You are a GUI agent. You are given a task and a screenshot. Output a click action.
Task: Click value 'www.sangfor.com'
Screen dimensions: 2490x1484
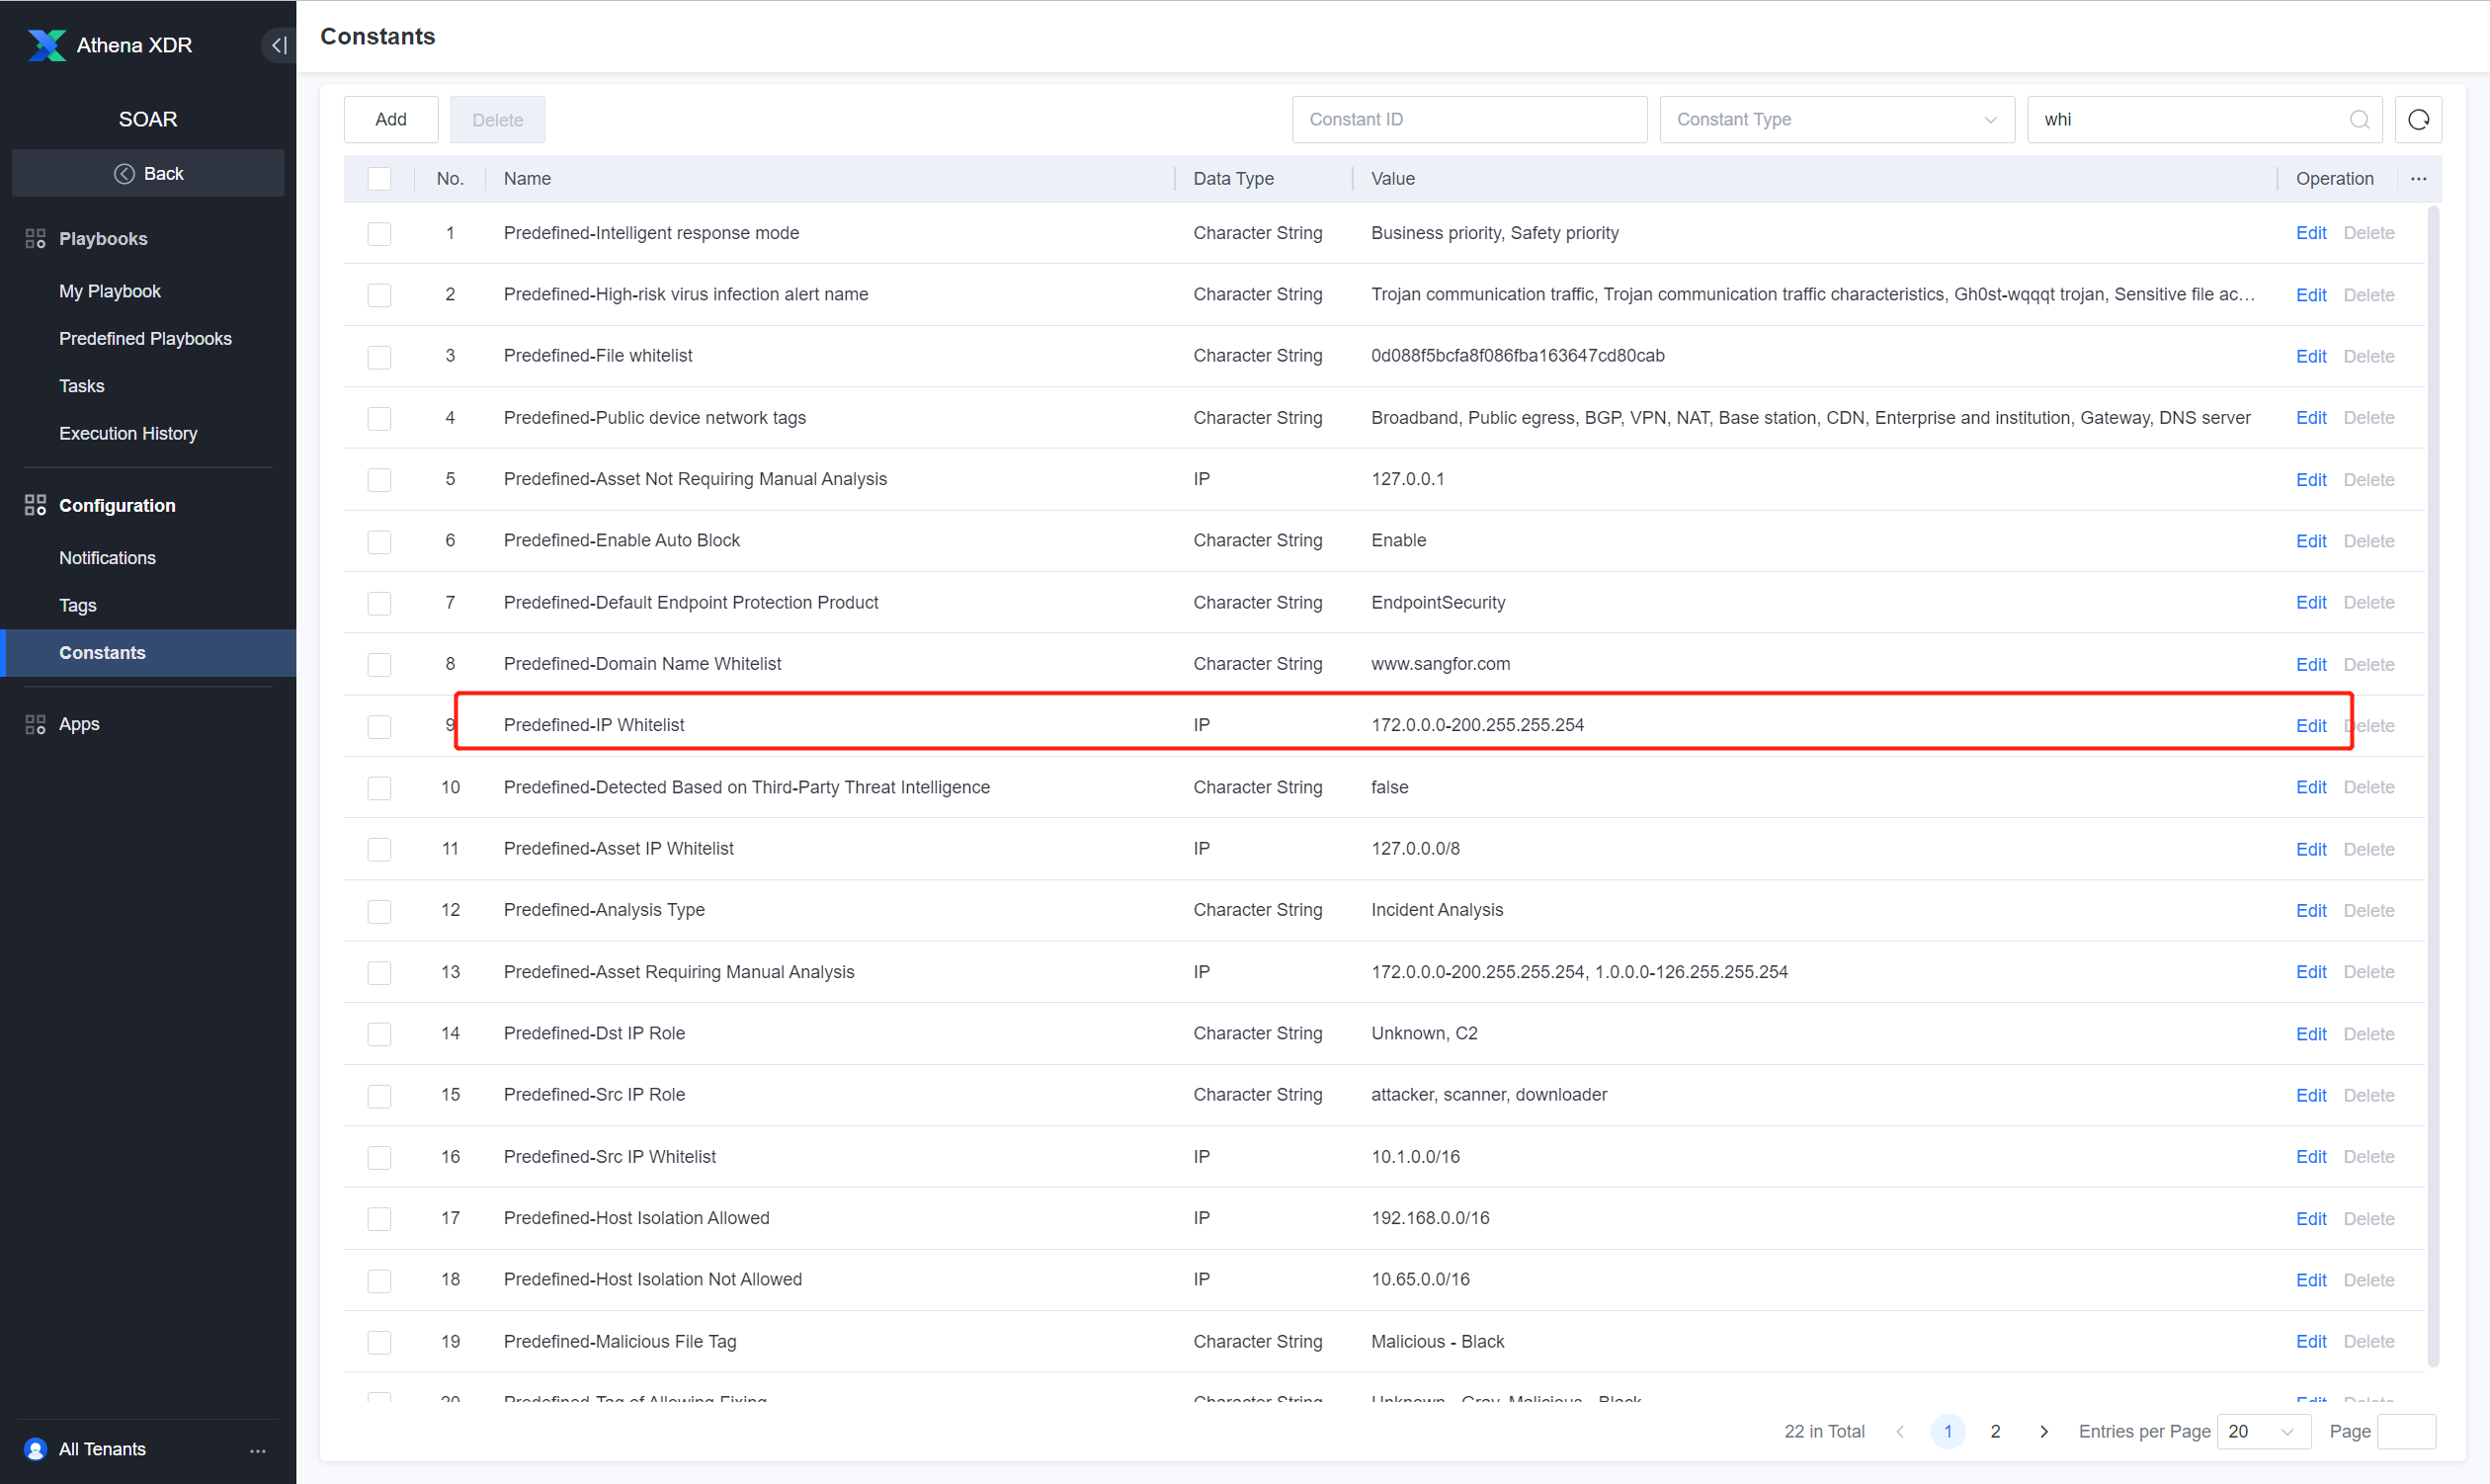click(x=1440, y=664)
